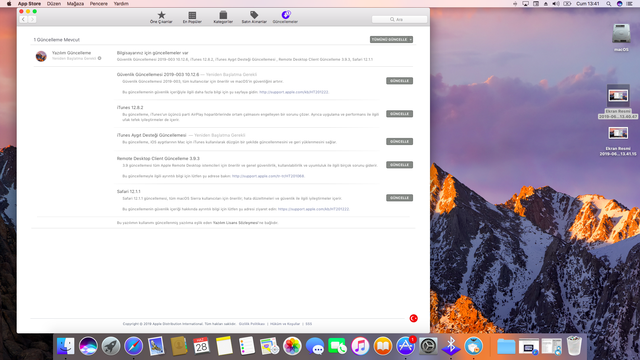Screen dimensions: 640x360
Task: Open the HT201222 link under Safari 12.1.1
Action: tap(313, 209)
